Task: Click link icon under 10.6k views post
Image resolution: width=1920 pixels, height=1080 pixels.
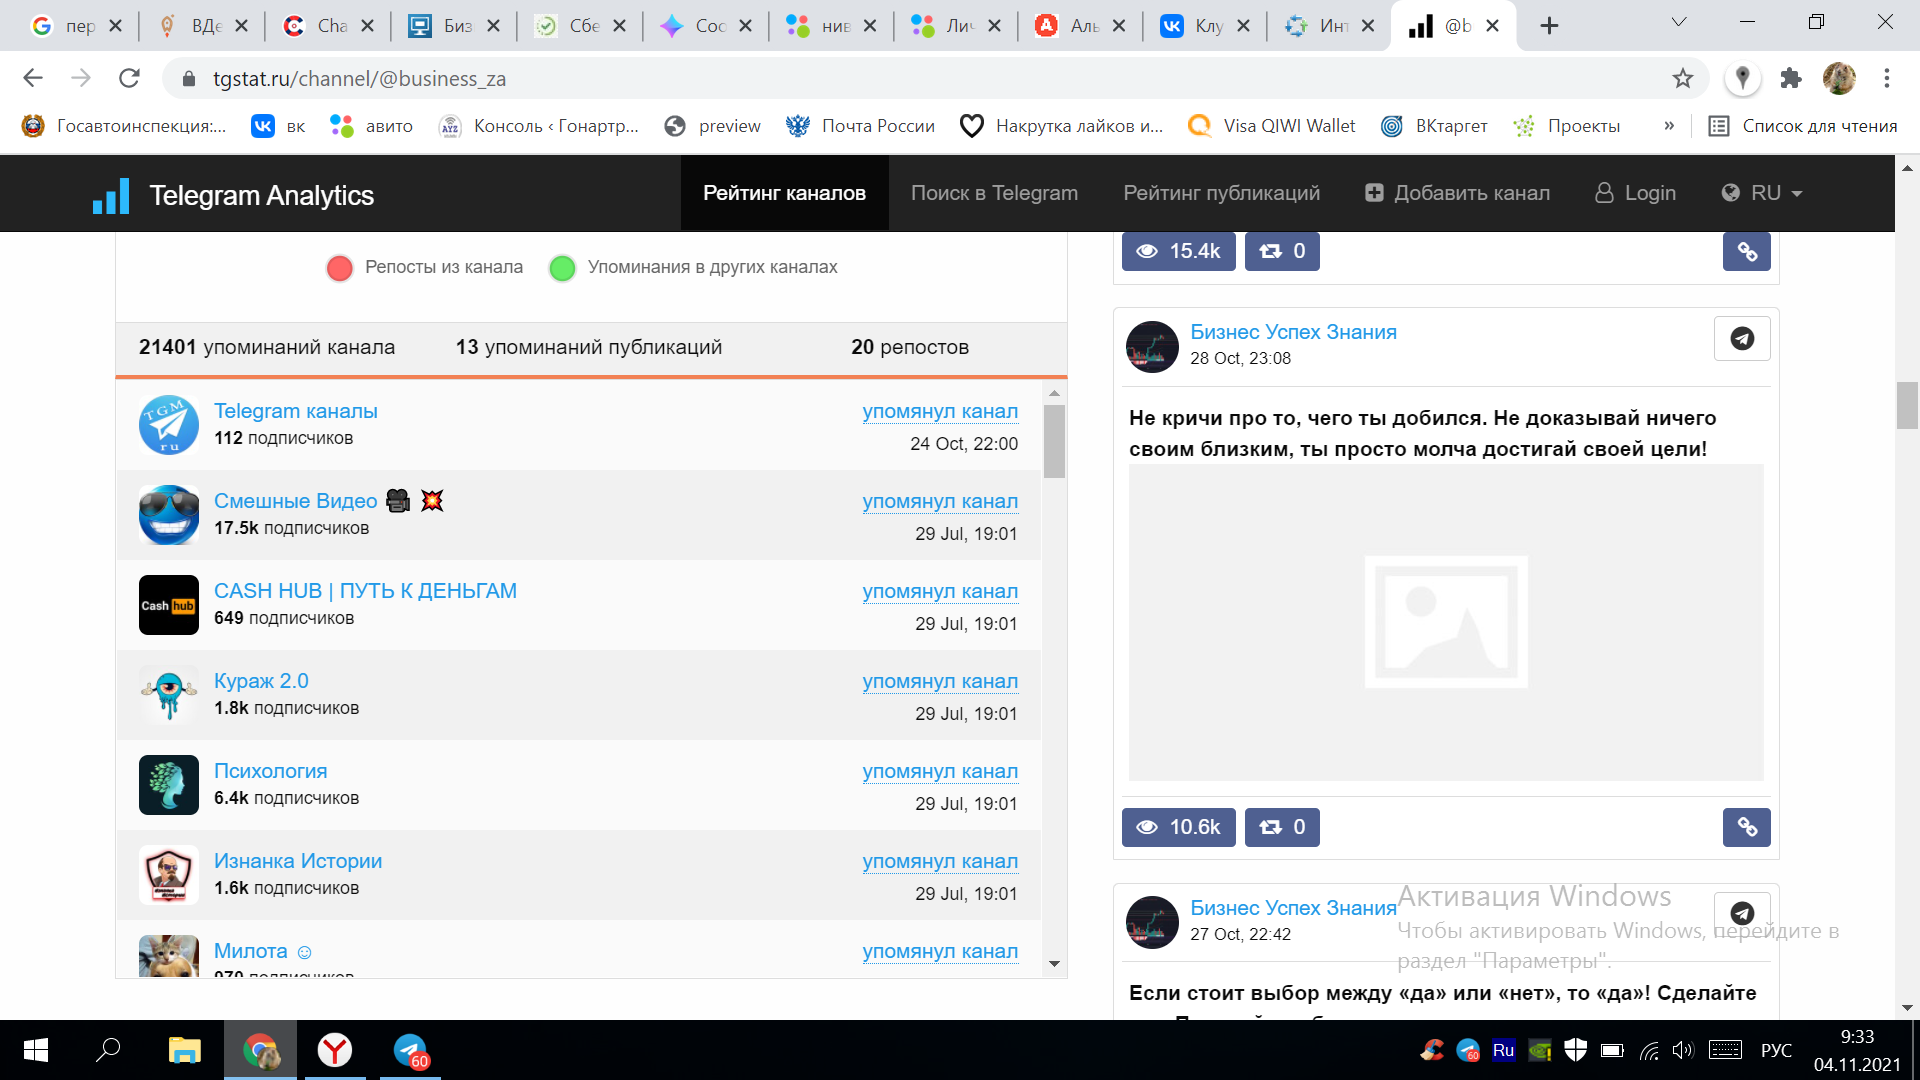Action: tap(1746, 827)
